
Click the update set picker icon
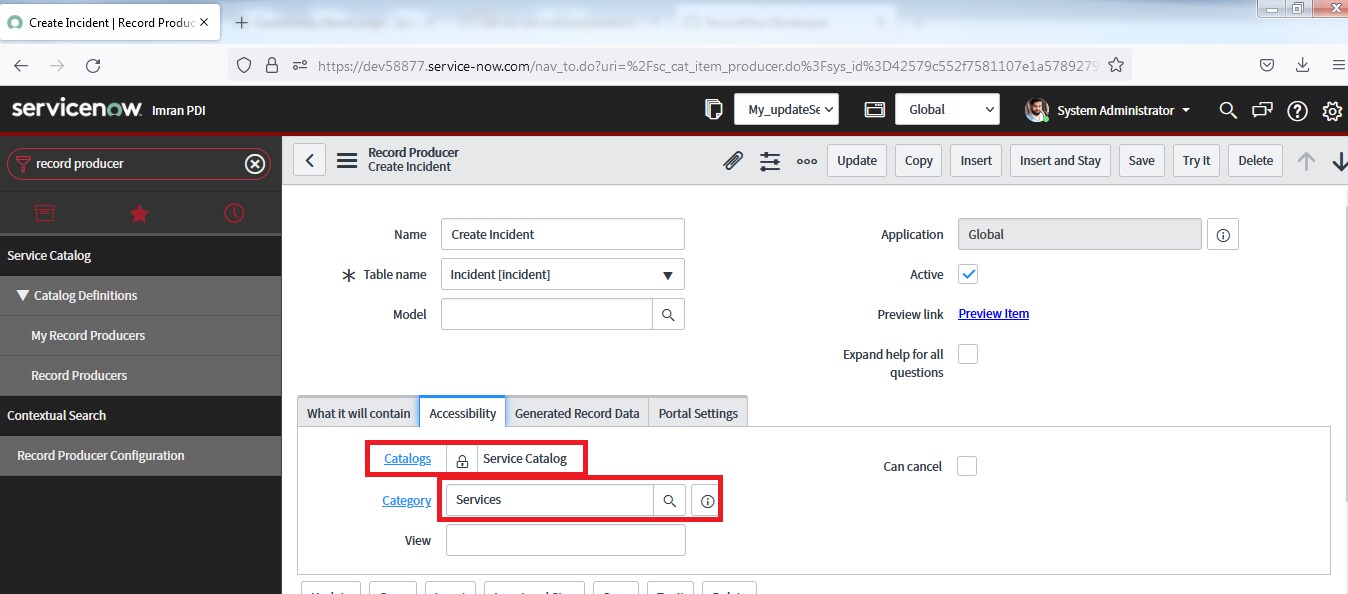[x=713, y=109]
